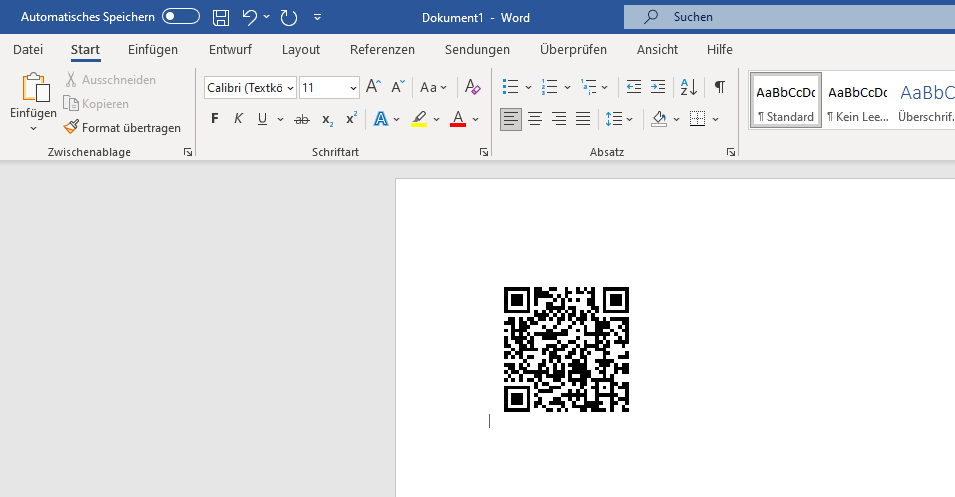Justify text alignment
The width and height of the screenshot is (955, 497).
click(x=583, y=119)
